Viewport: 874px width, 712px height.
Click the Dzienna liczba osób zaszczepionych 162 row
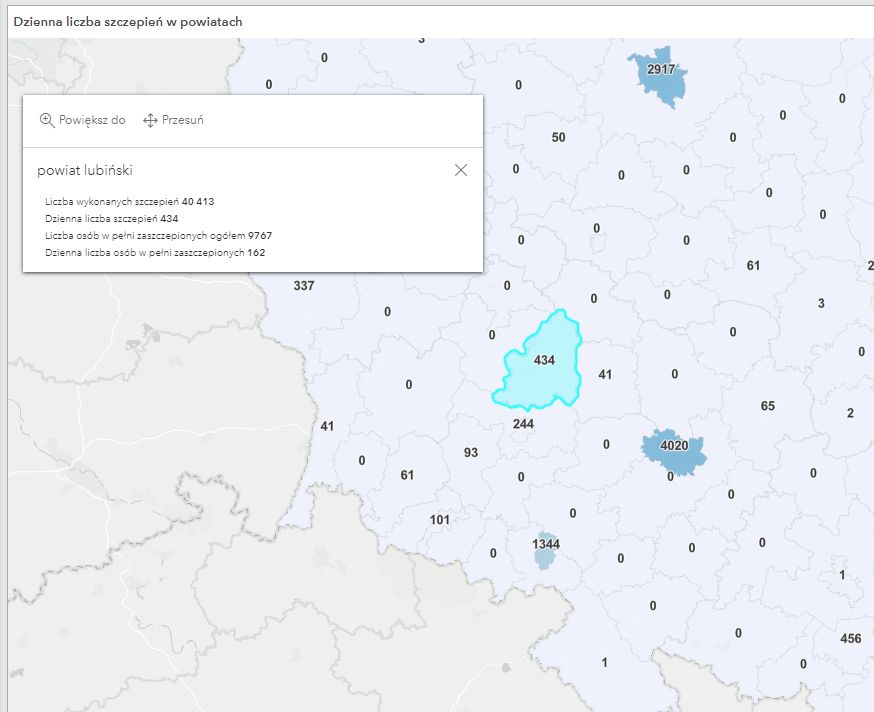pyautogui.click(x=155, y=253)
